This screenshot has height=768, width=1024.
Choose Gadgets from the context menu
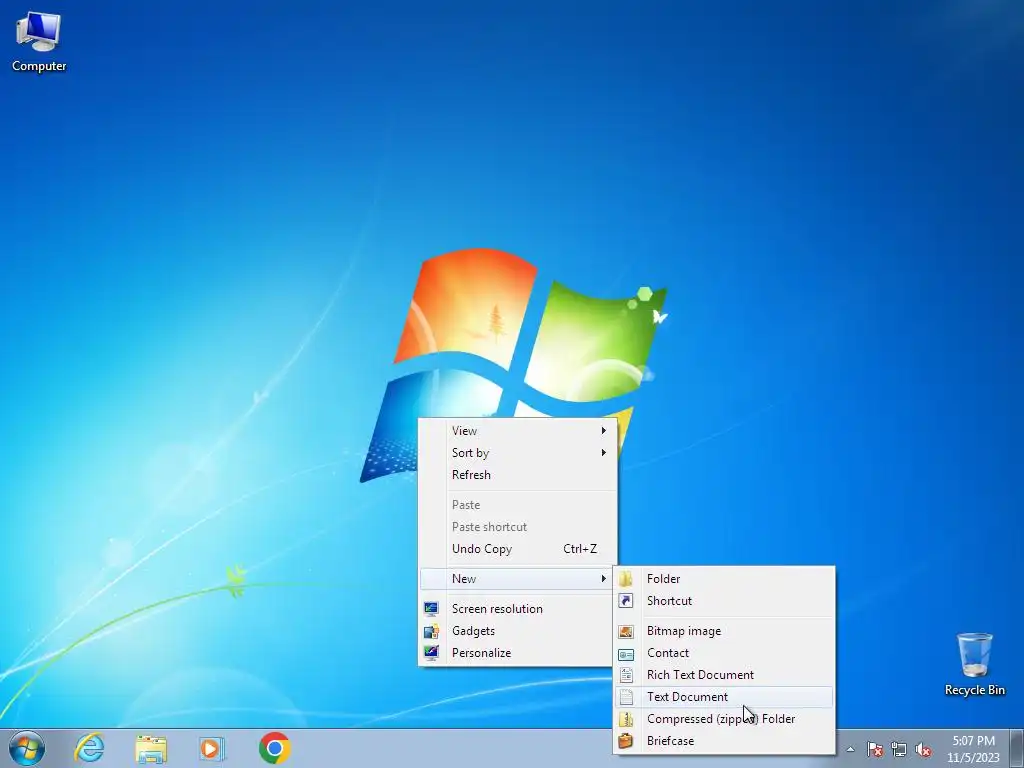click(517, 631)
